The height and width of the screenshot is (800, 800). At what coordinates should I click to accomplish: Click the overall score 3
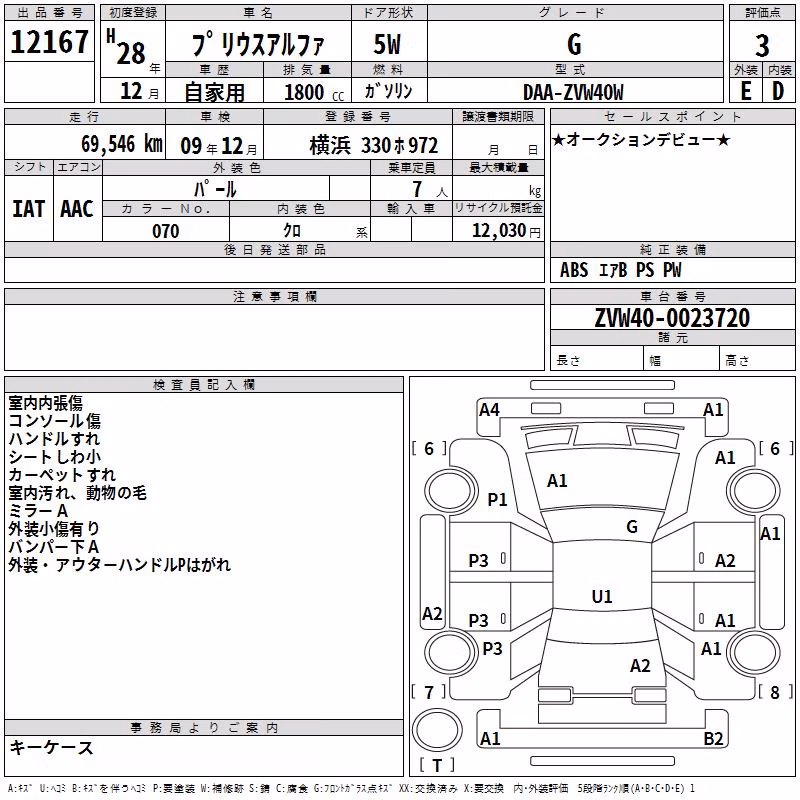762,46
